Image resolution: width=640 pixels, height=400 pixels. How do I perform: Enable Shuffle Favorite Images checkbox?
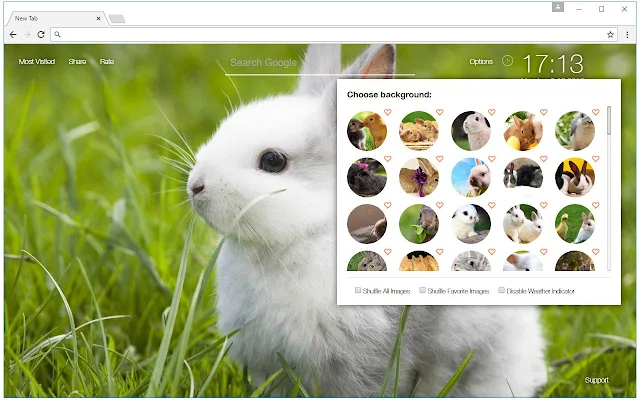click(x=422, y=290)
